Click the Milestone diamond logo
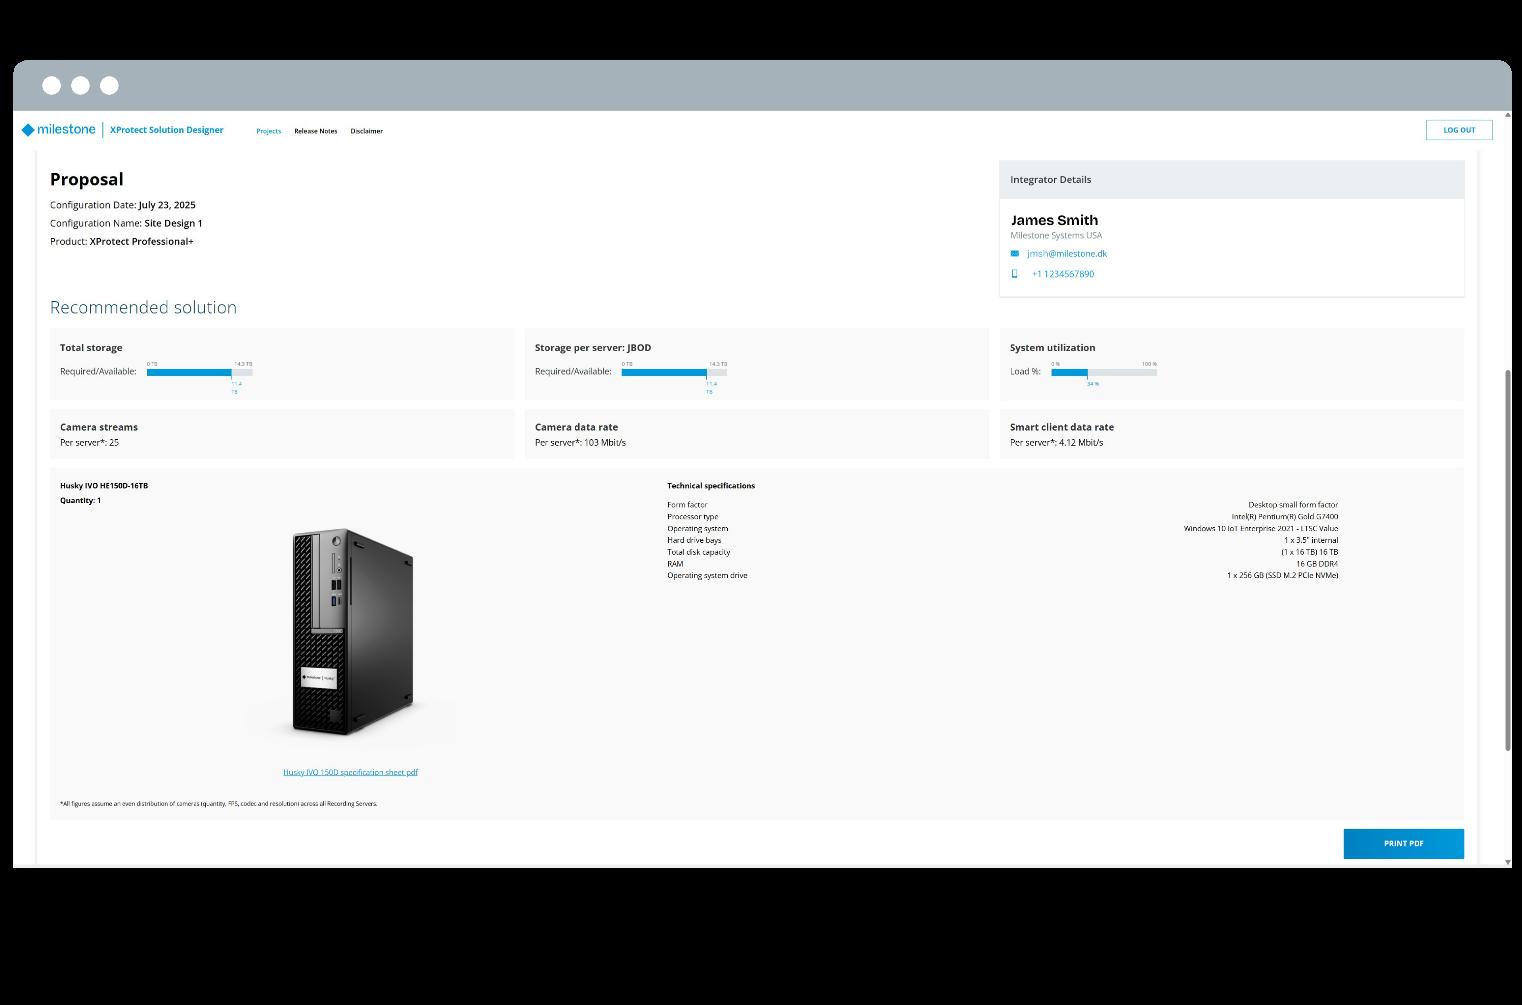This screenshot has width=1522, height=1005. [28, 130]
